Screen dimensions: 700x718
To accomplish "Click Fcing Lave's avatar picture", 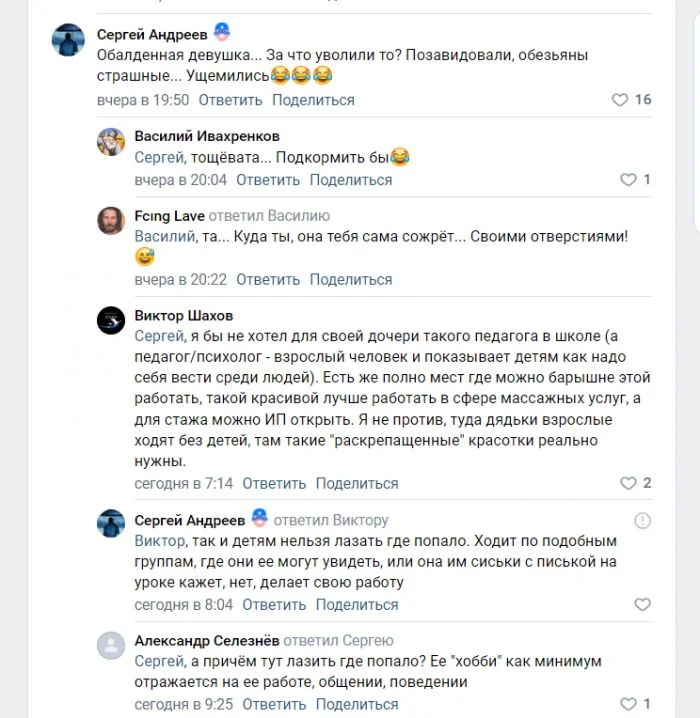I will (110, 222).
